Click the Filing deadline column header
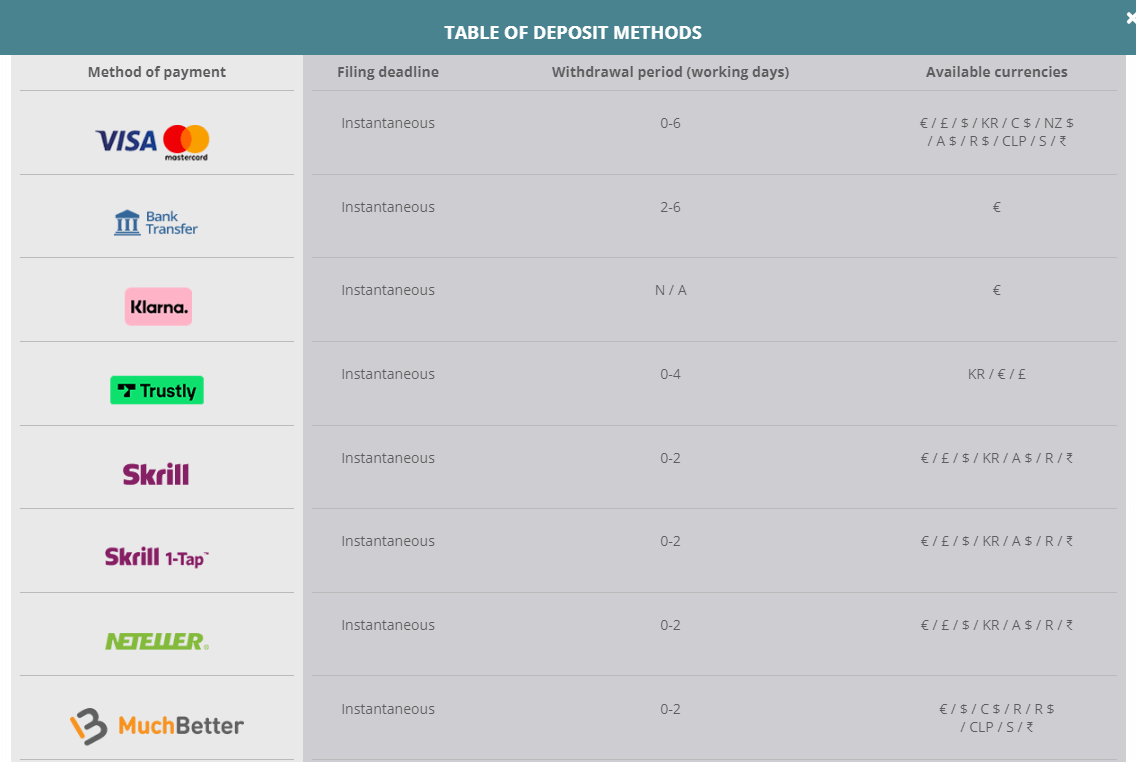This screenshot has height=762, width=1136. 388,72
